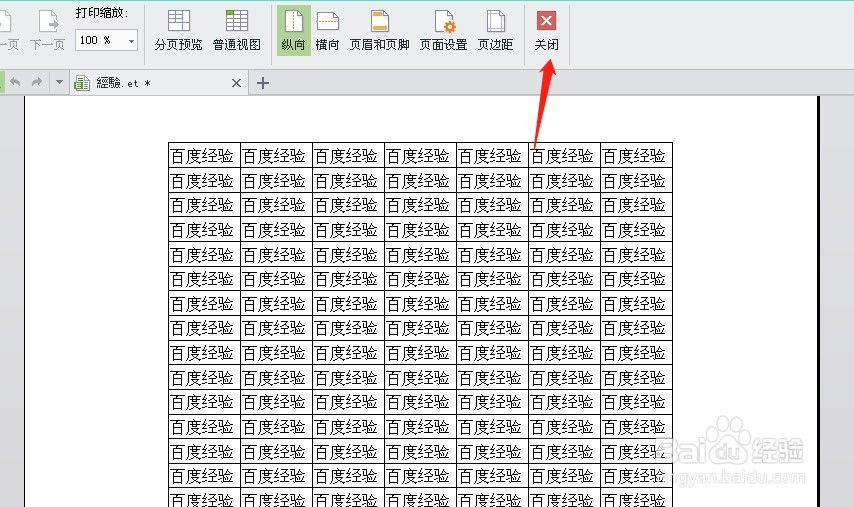Image resolution: width=854 pixels, height=507 pixels.
Task: Click spreadsheet icon on 經驗.et tab
Action: [x=82, y=83]
